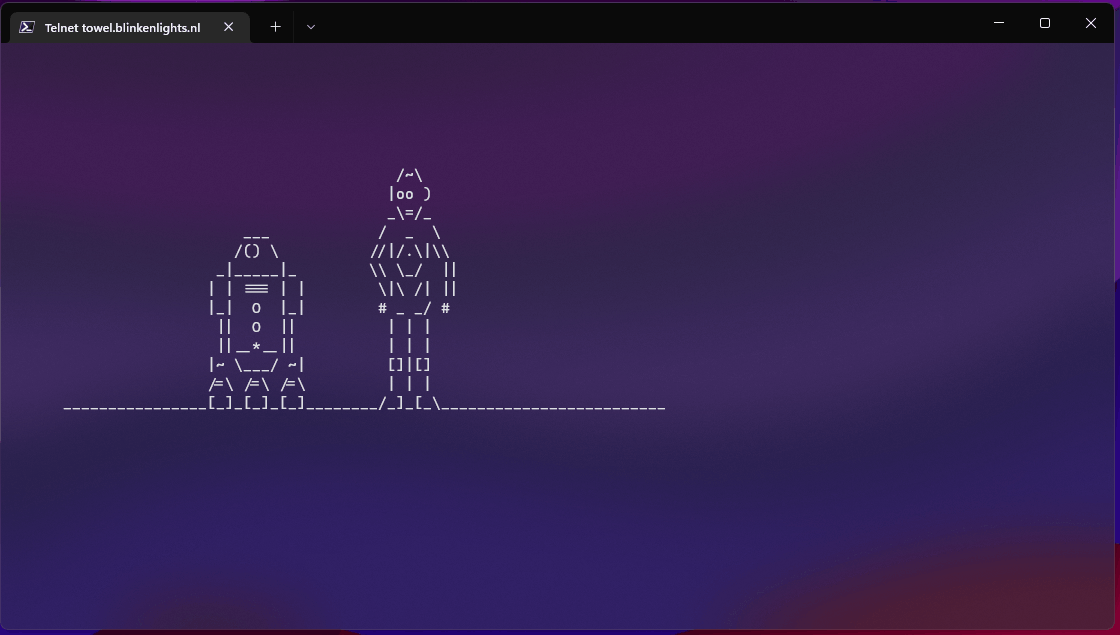Select the Telnet towel.blinkenlights.nl tab
Image resolution: width=1120 pixels, height=635 pixels.
[x=129, y=27]
